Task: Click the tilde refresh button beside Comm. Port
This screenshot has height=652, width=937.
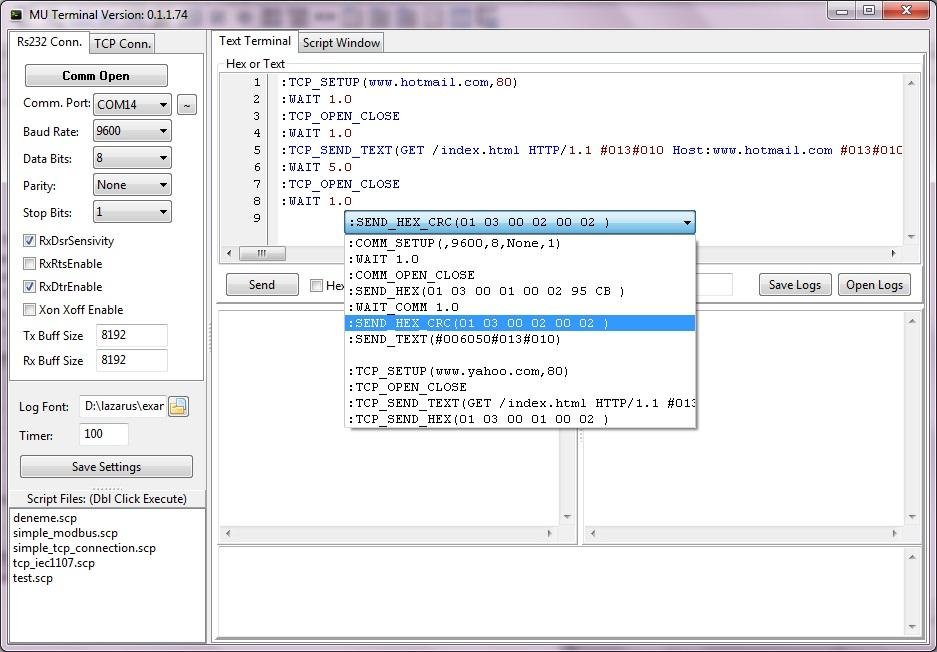Action: point(187,105)
